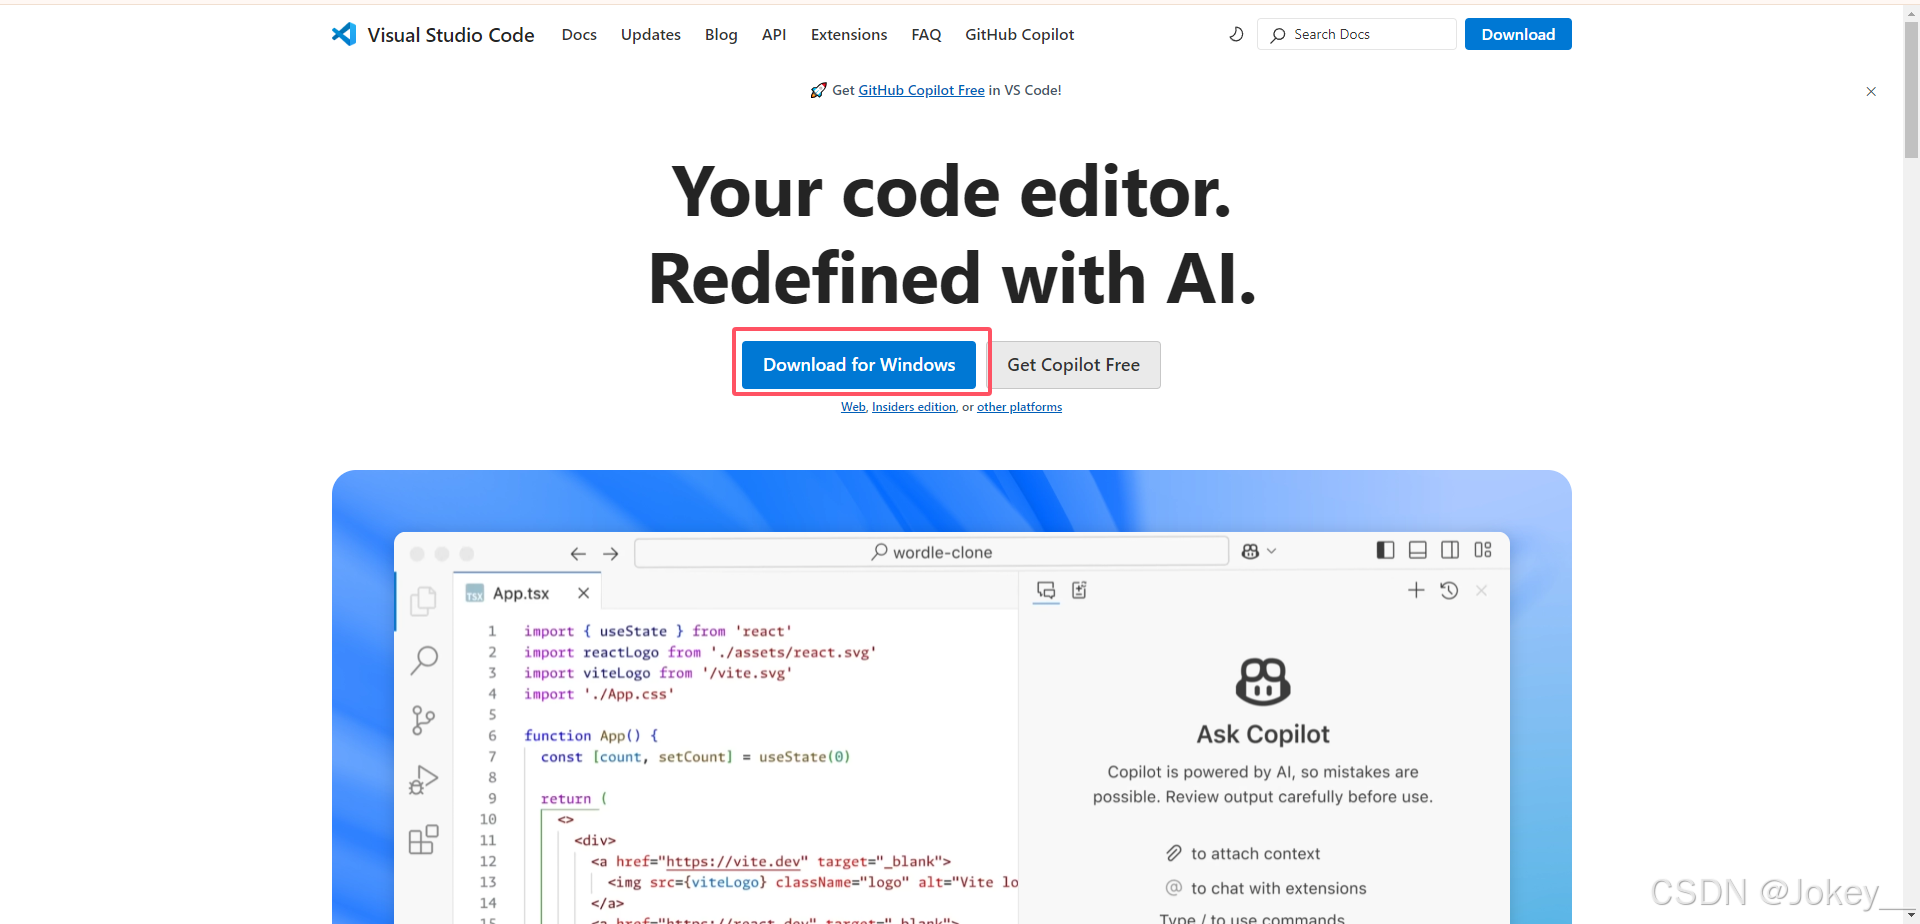The height and width of the screenshot is (924, 1920).
Task: Click the search magnifier icon in Search Docs
Action: [1278, 35]
